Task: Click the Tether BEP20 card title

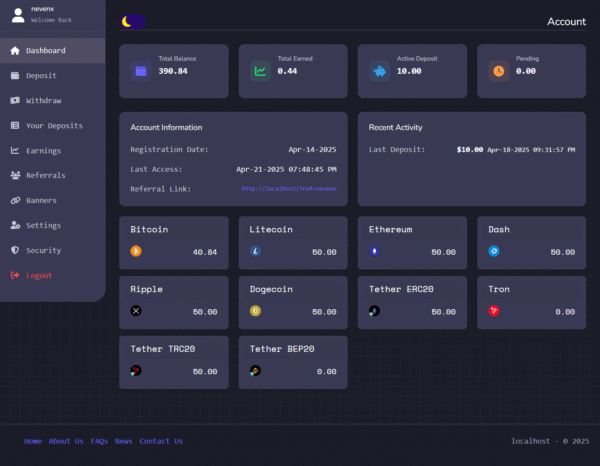Action: pos(282,349)
